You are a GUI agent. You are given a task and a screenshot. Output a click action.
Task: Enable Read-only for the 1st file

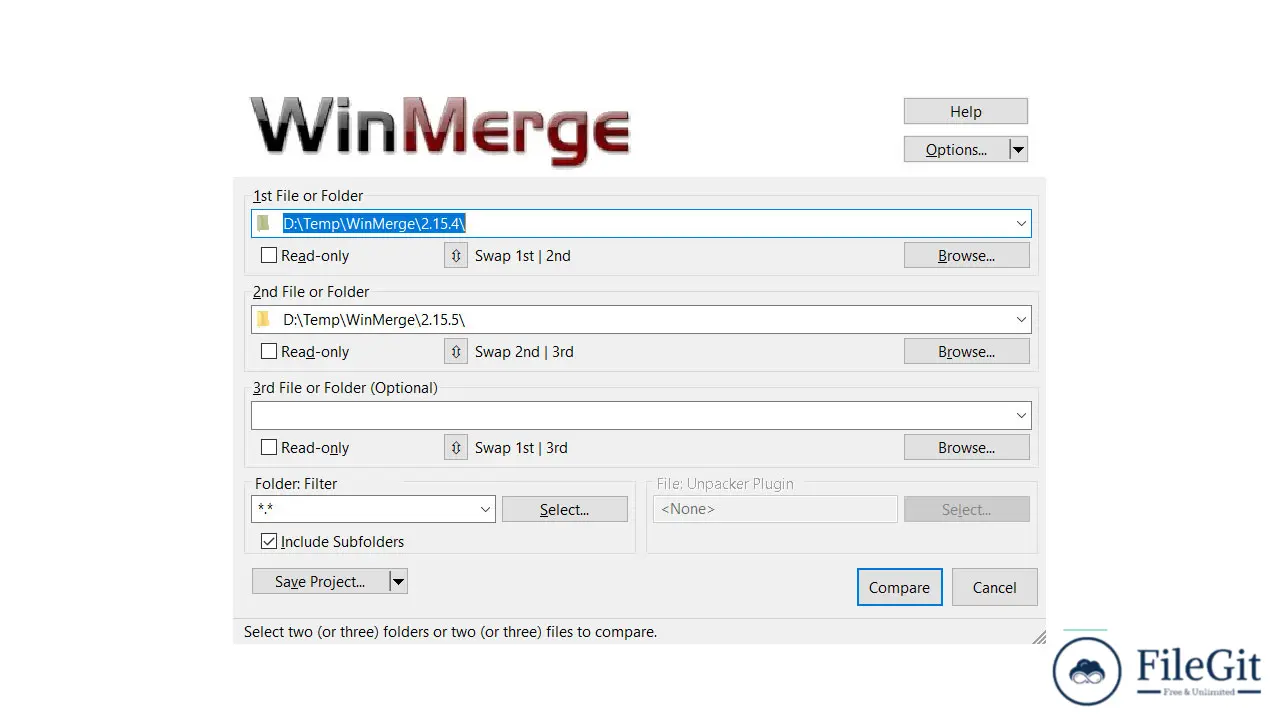(269, 256)
